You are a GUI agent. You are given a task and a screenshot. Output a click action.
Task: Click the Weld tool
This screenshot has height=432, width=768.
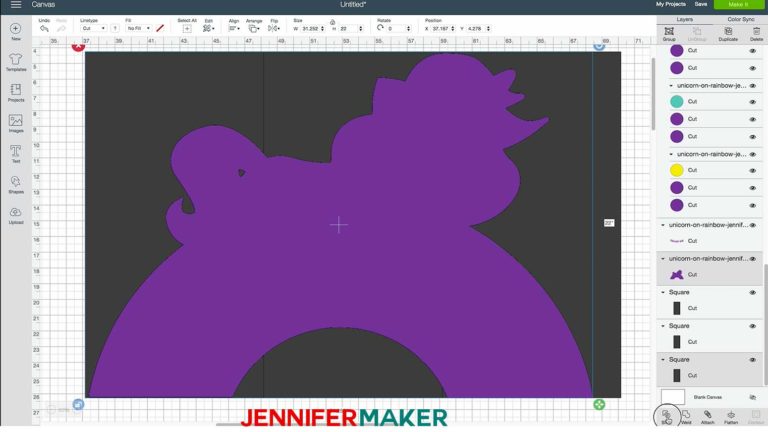(686, 417)
